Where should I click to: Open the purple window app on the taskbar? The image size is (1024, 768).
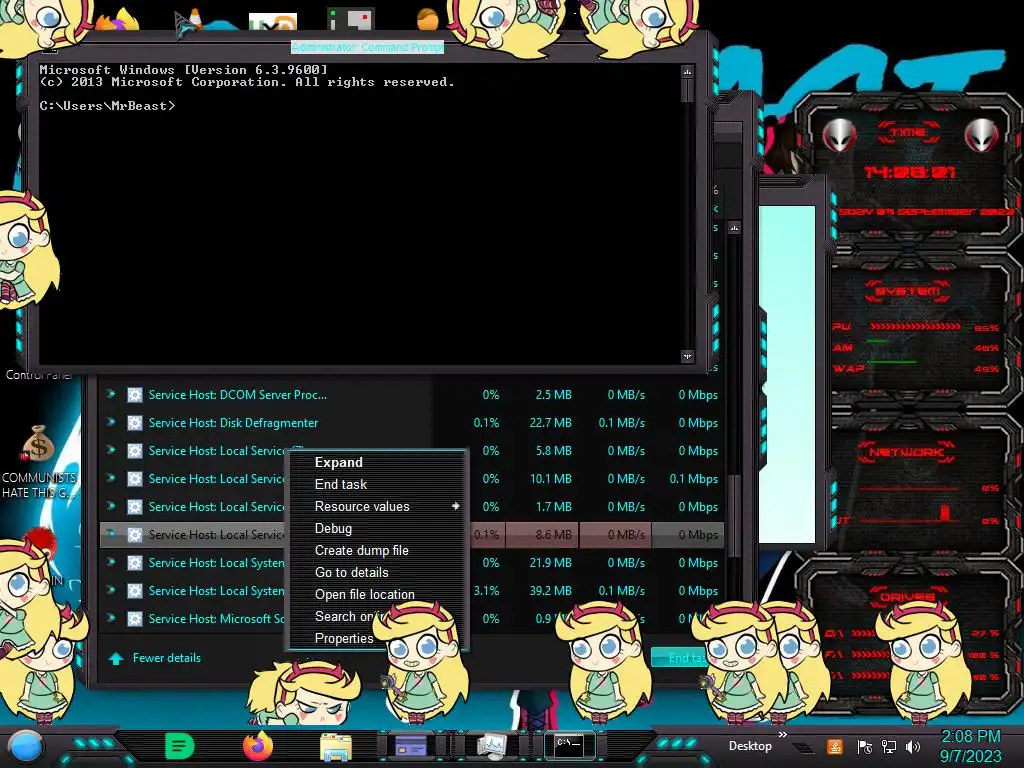tap(411, 746)
